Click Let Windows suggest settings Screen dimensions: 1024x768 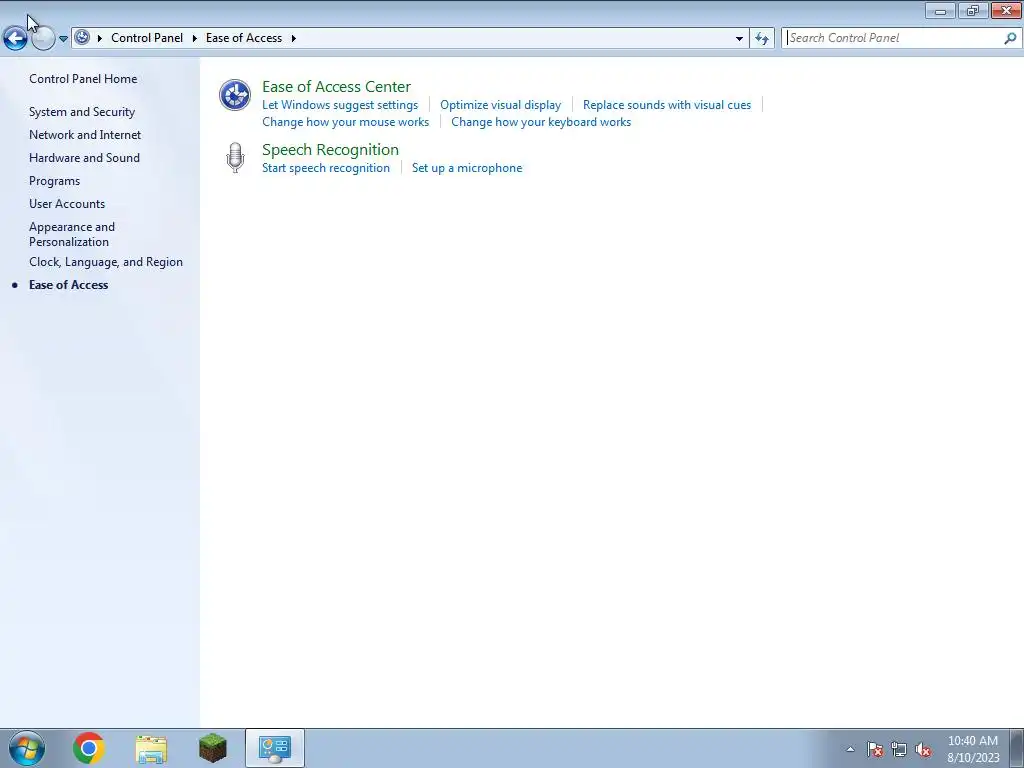tap(340, 104)
